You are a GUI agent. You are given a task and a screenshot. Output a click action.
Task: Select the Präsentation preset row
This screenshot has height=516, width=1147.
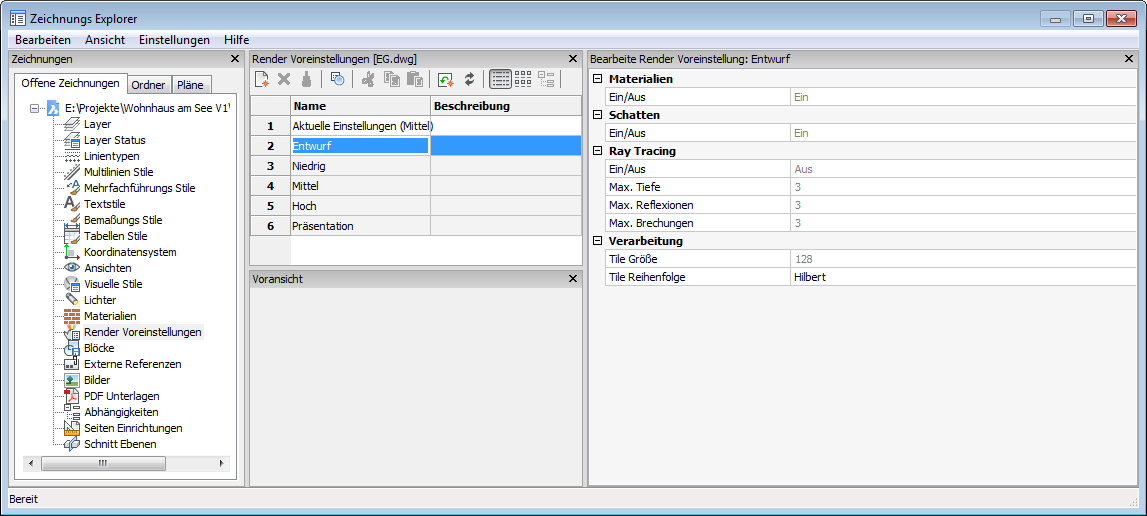(x=322, y=226)
